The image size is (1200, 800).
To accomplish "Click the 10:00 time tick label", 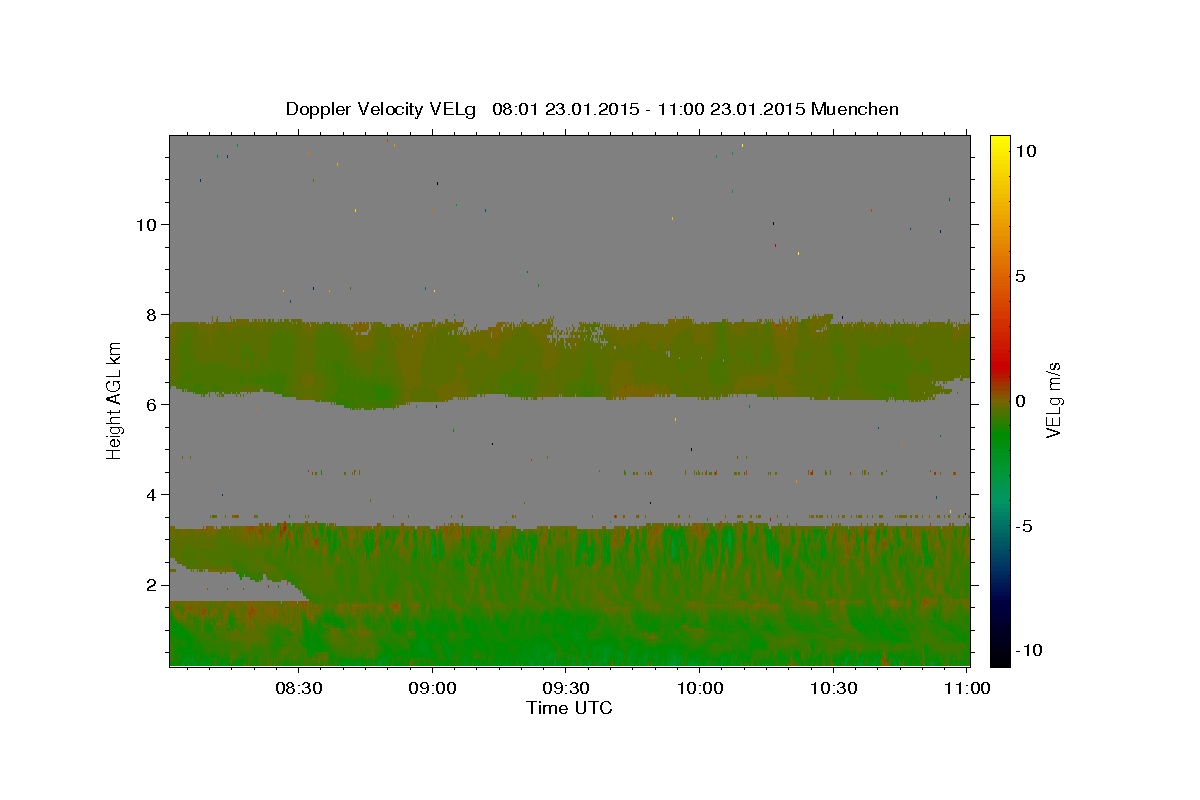I will (699, 688).
